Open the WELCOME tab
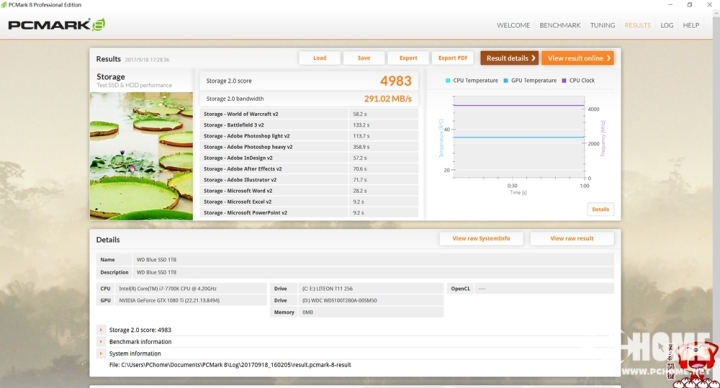The height and width of the screenshot is (388, 720). click(x=513, y=25)
